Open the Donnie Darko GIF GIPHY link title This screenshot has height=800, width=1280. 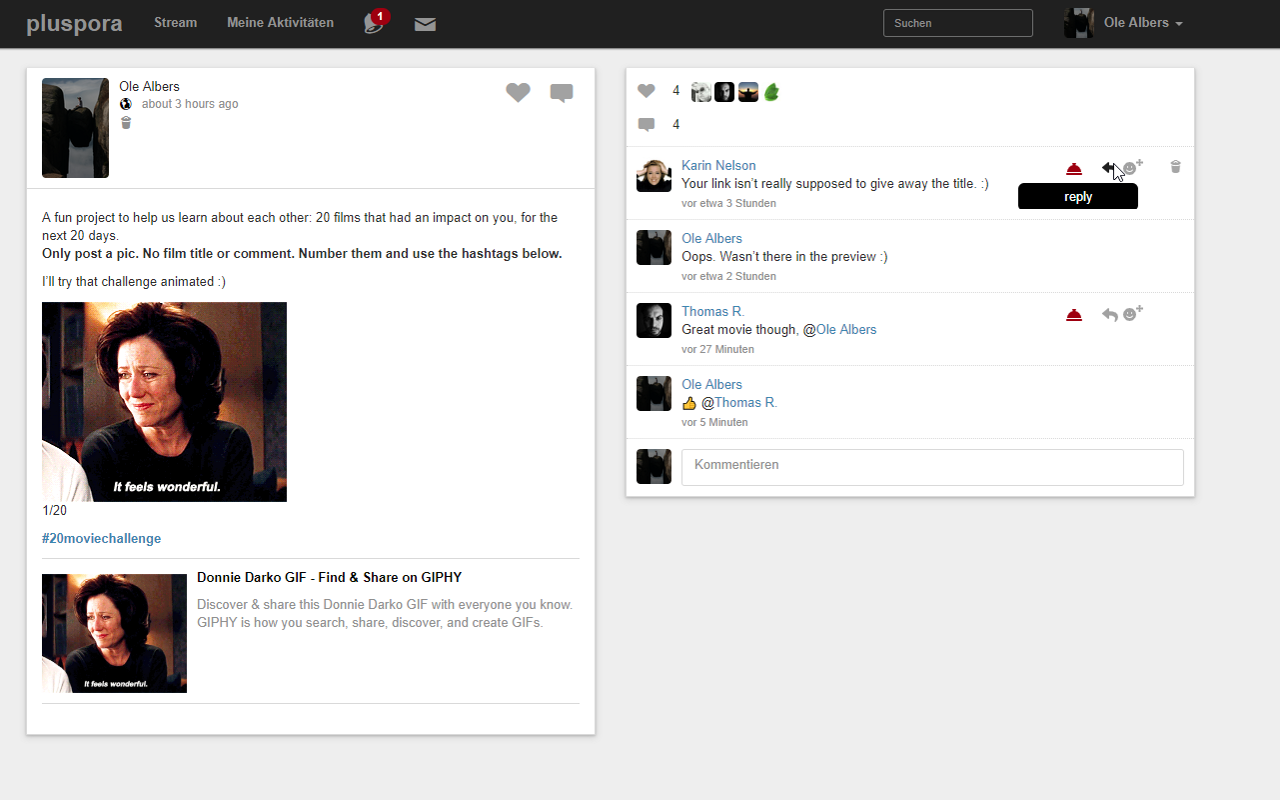(329, 577)
